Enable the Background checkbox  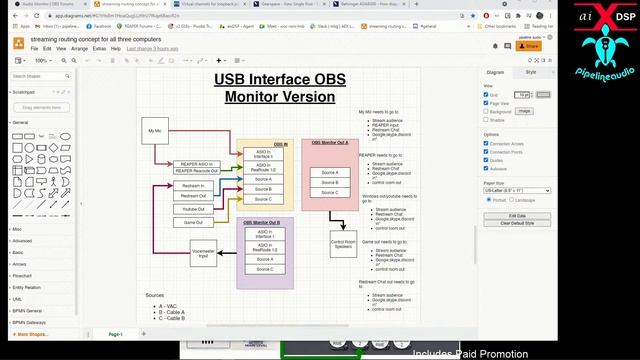[x=486, y=111]
